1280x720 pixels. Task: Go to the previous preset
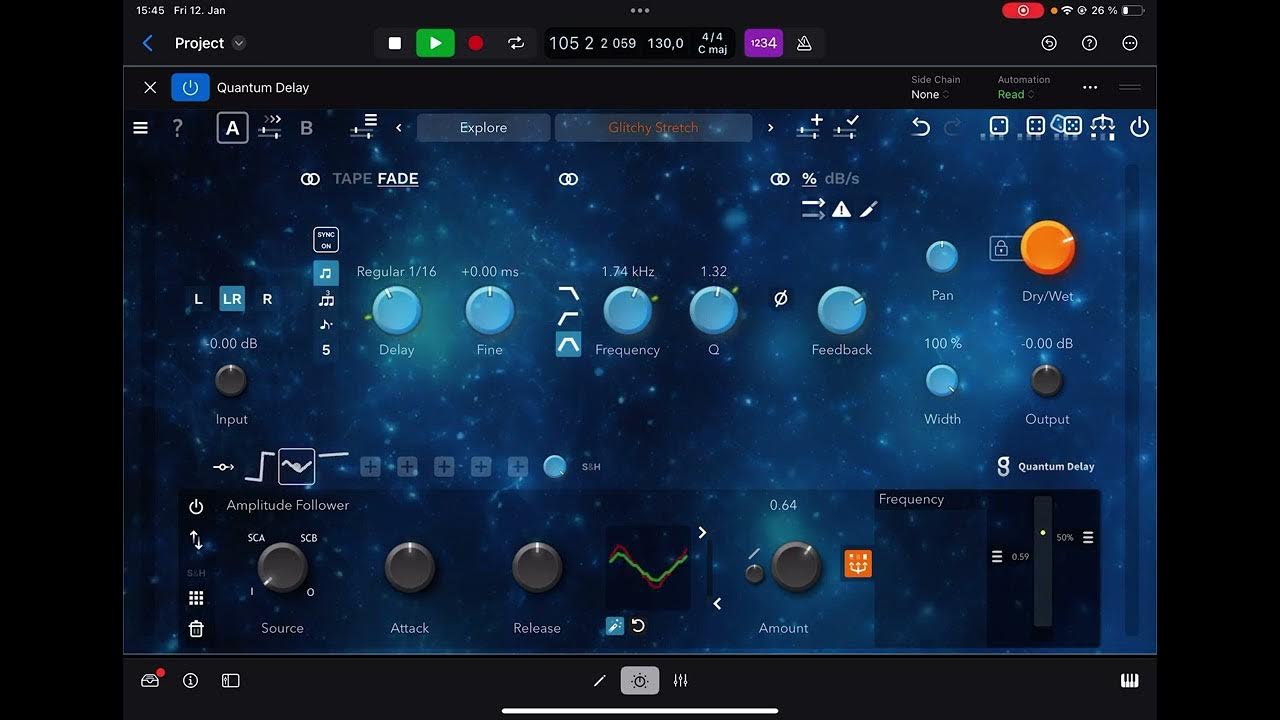pyautogui.click(x=399, y=127)
